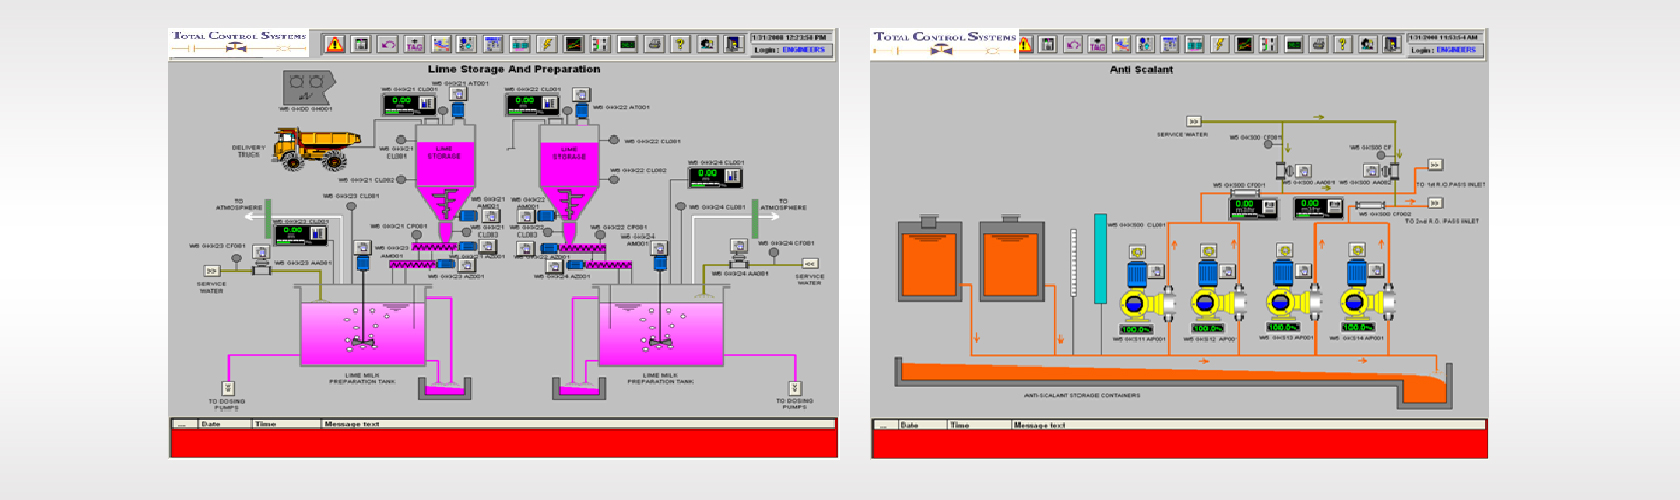Image resolution: width=1680 pixels, height=500 pixels.
Task: Click alarm warning triangle in Lime Storage toolbar
Action: [335, 44]
